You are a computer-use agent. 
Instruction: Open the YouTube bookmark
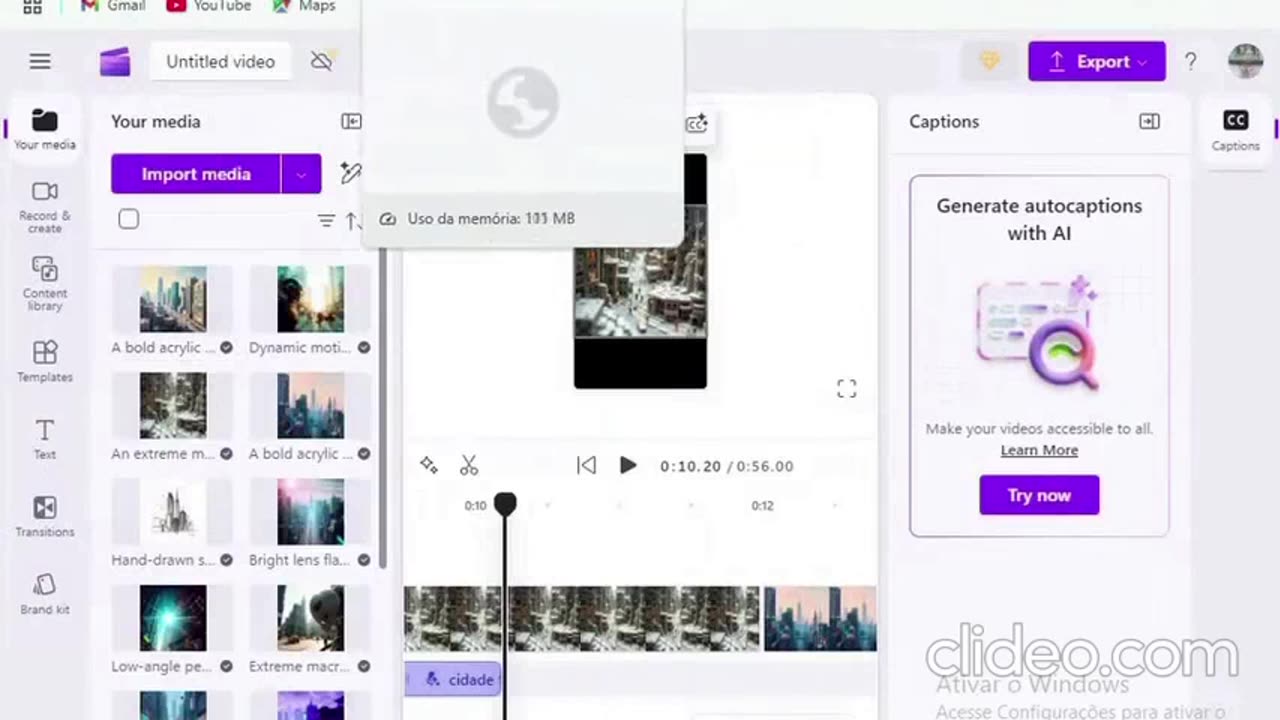(209, 6)
